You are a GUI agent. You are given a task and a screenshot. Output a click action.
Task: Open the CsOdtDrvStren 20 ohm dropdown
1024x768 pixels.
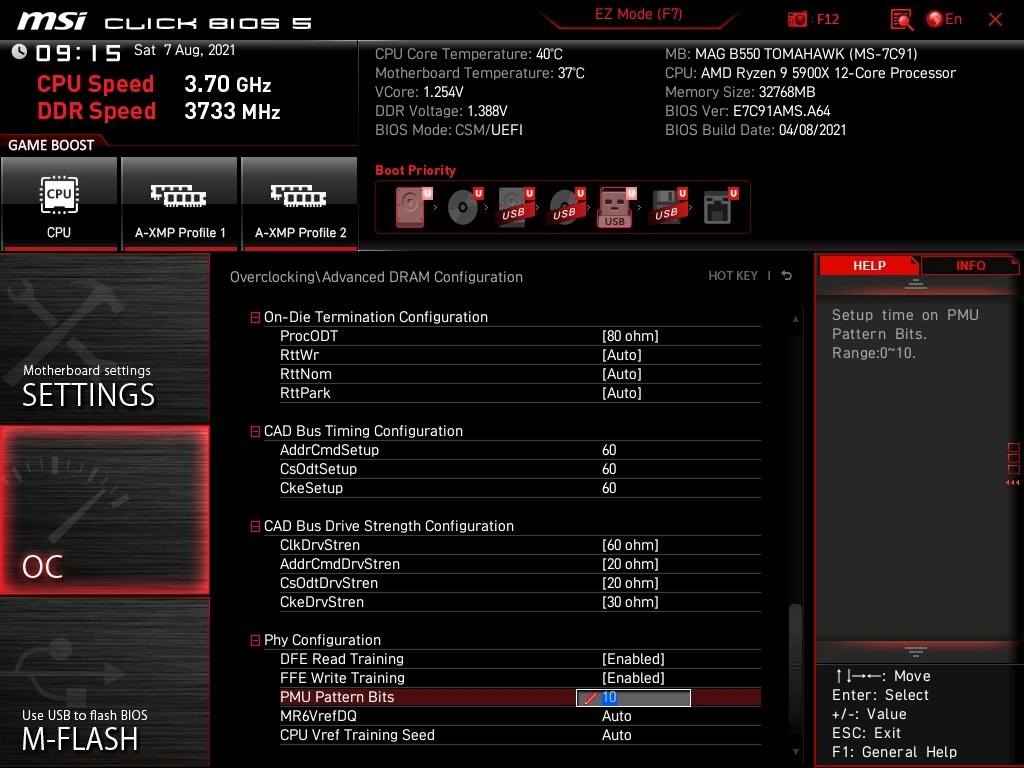[630, 583]
